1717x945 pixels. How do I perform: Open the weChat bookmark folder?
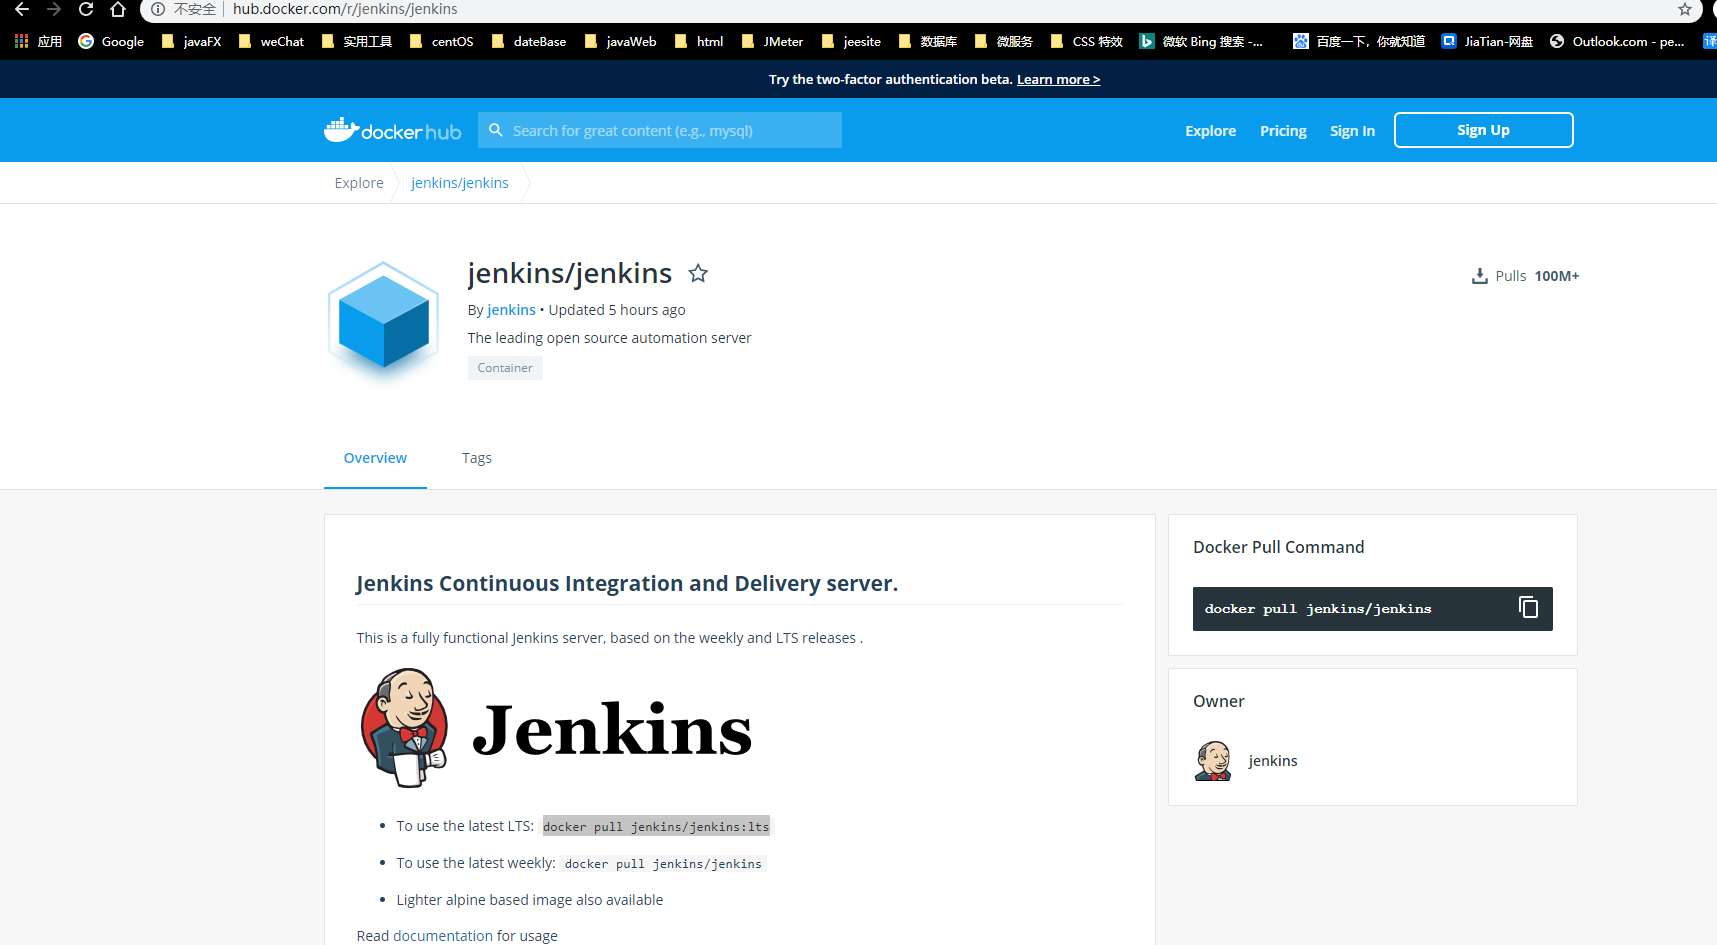pos(271,41)
